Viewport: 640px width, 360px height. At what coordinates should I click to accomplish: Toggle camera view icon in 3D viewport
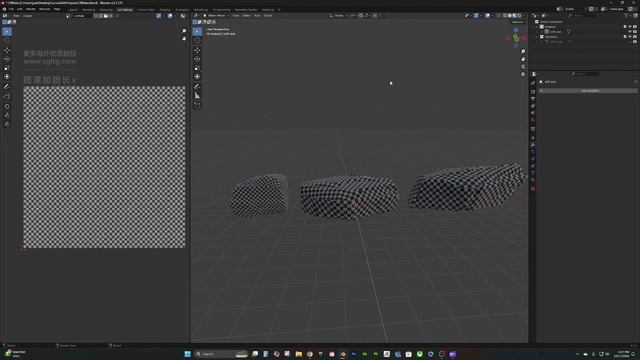523,67
